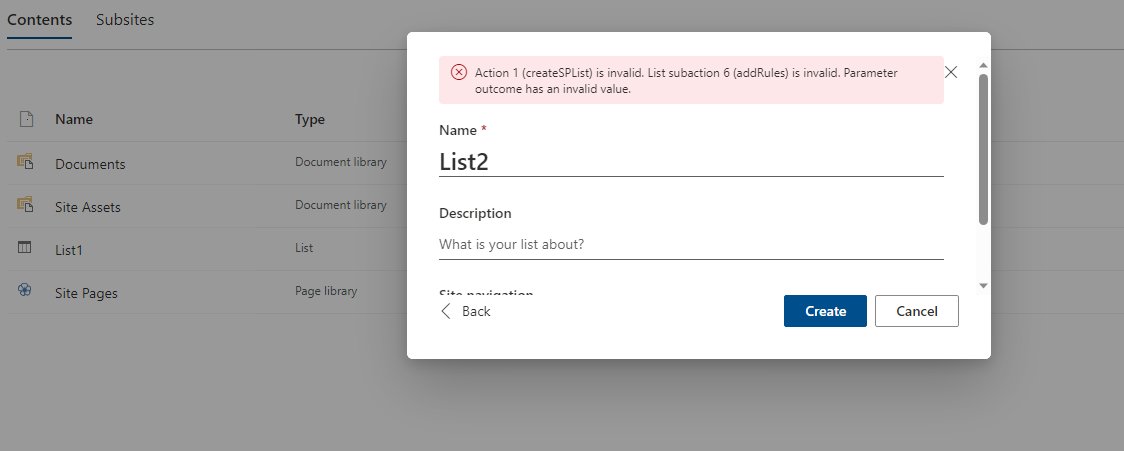
Task: Click the Document library type for Documents
Action: (x=340, y=162)
